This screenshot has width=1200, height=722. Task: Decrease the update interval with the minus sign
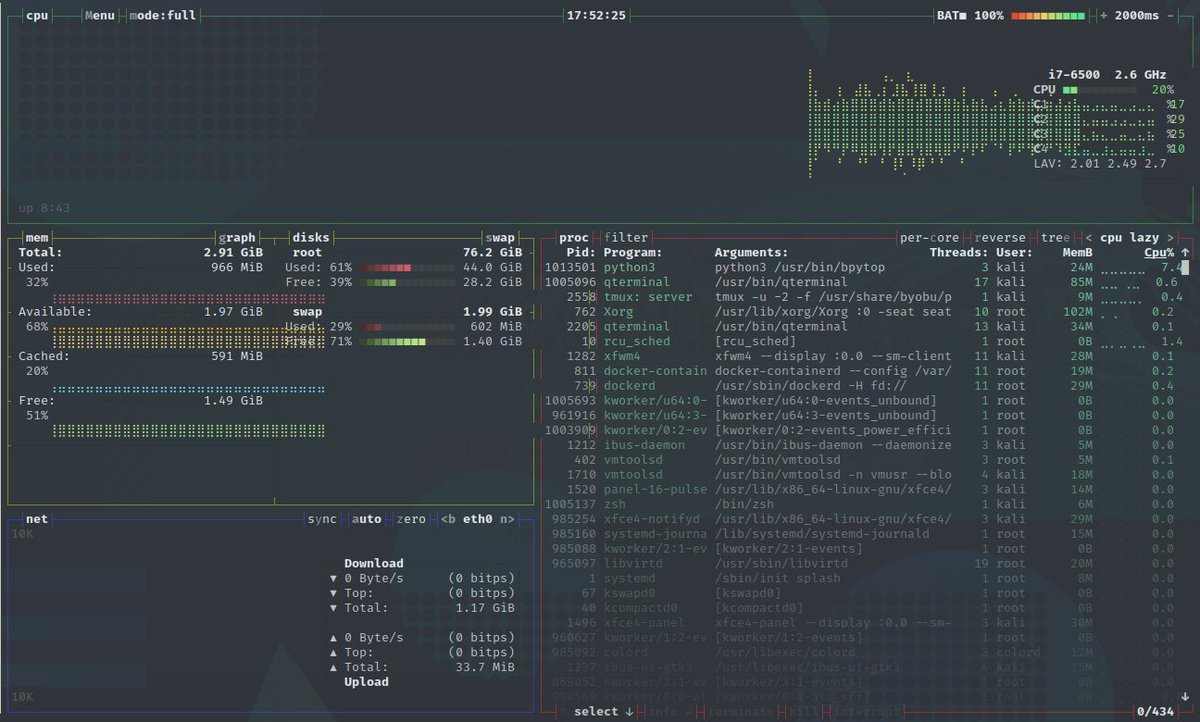click(1169, 16)
